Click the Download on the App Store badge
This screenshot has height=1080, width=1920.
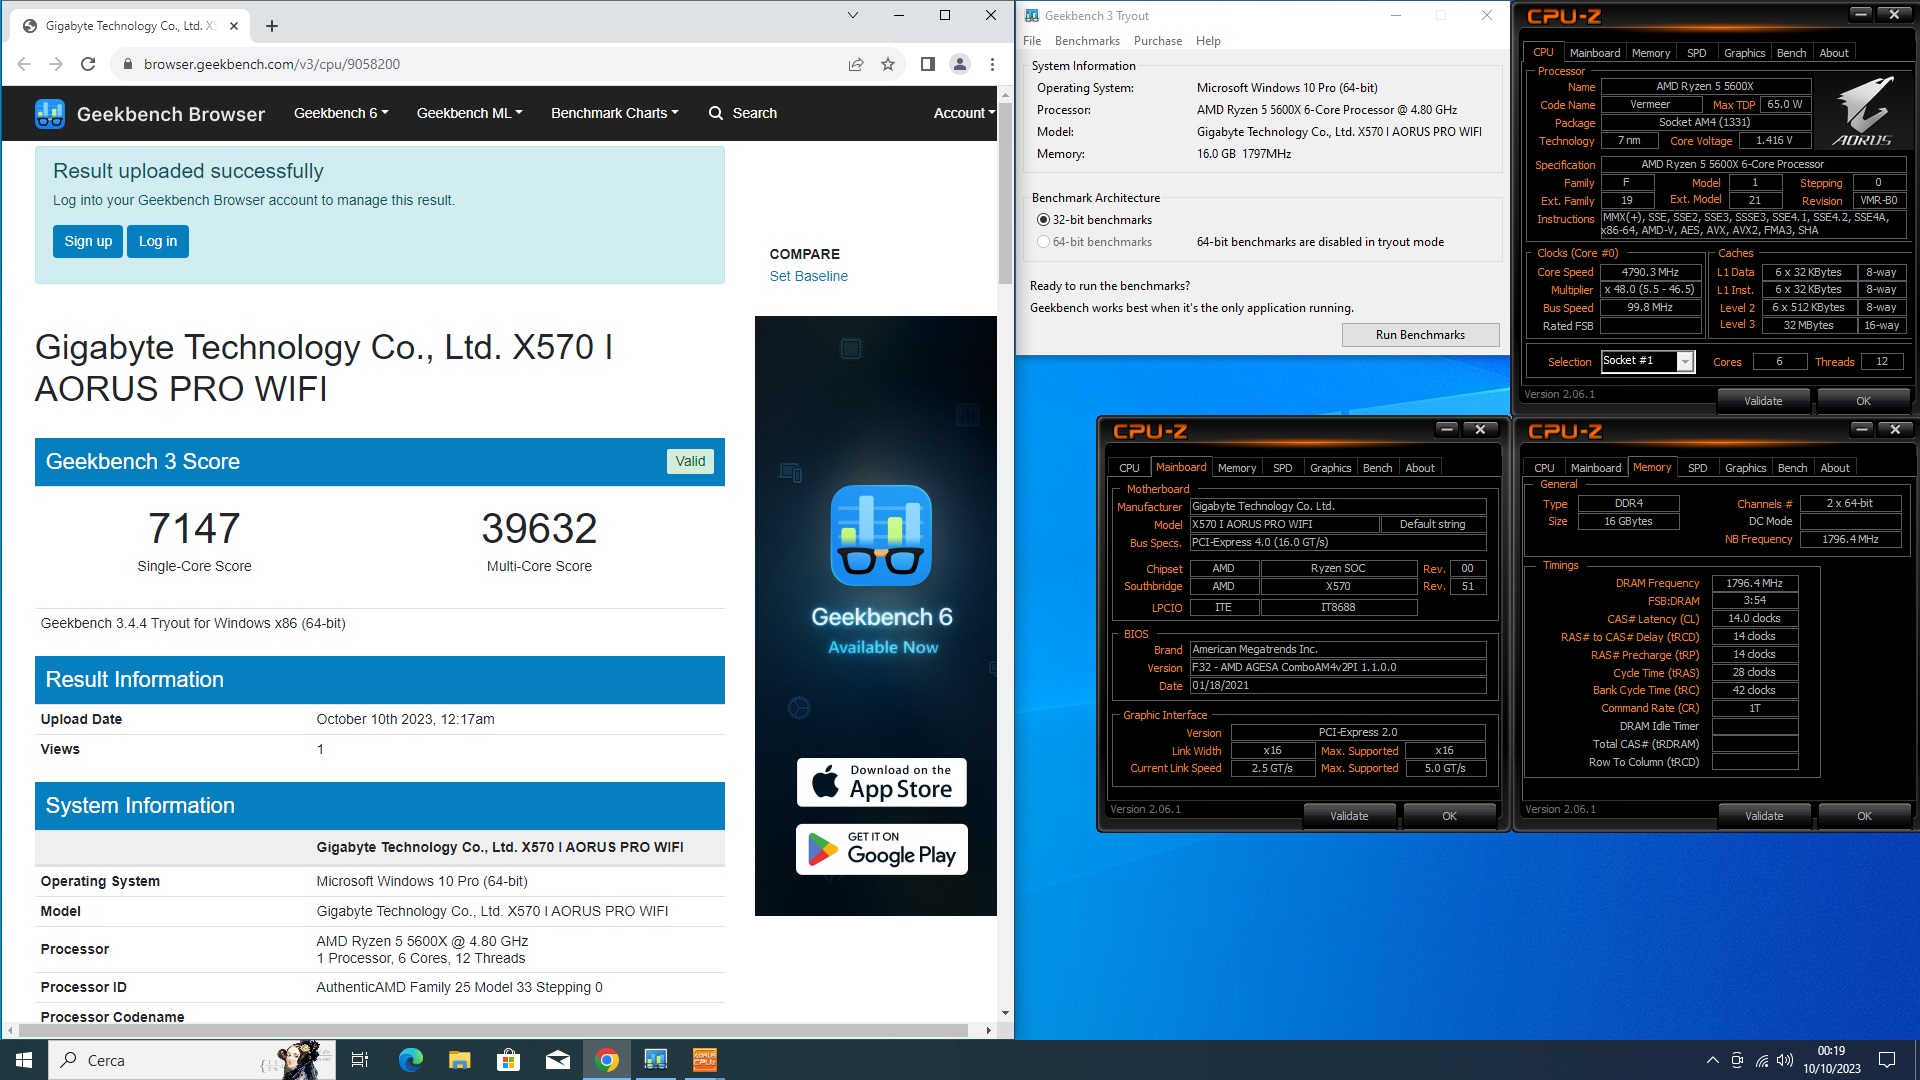click(882, 783)
